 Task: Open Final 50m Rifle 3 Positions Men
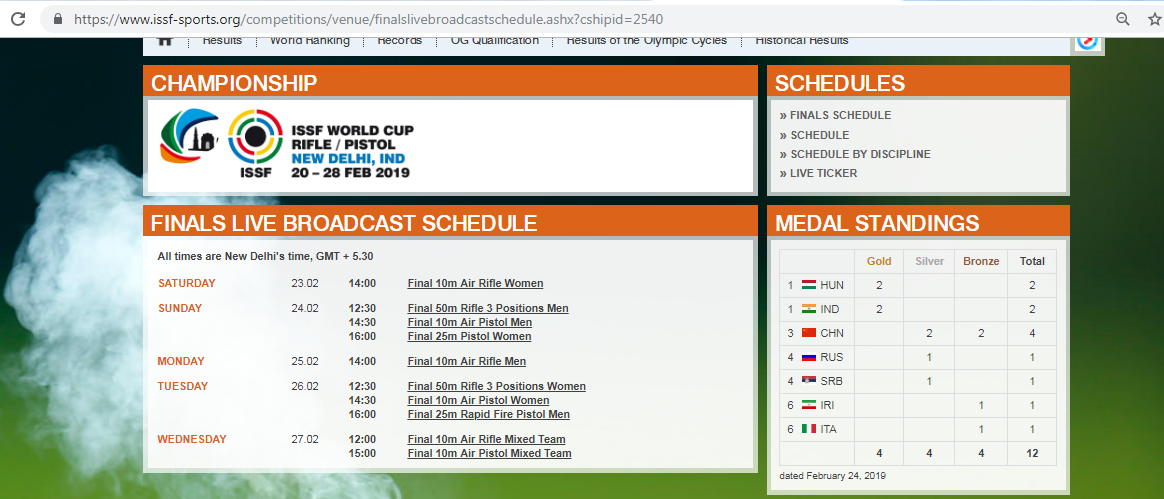coord(488,308)
